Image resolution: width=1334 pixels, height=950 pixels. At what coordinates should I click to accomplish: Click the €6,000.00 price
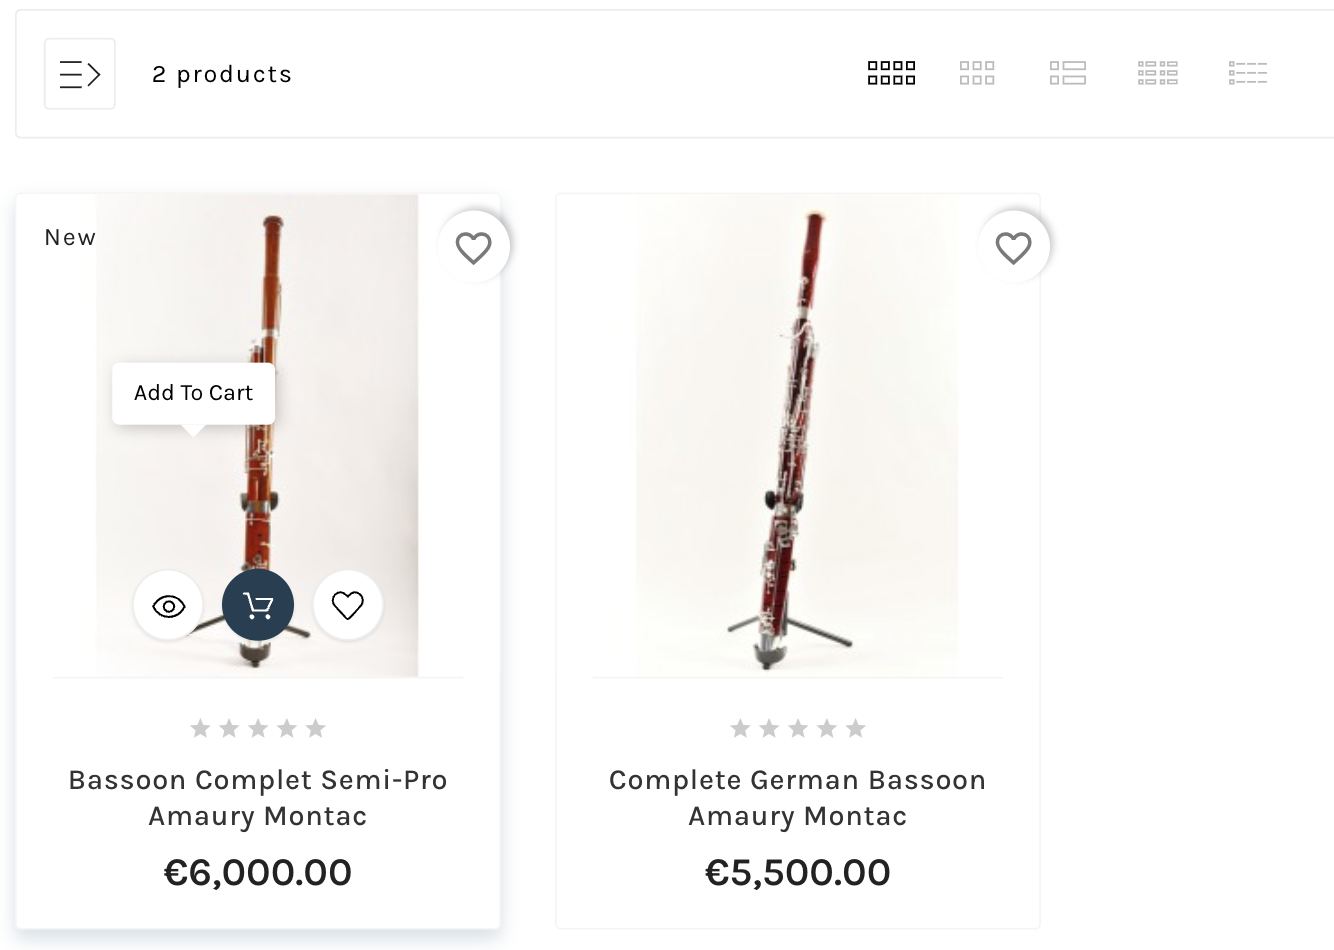(x=258, y=873)
